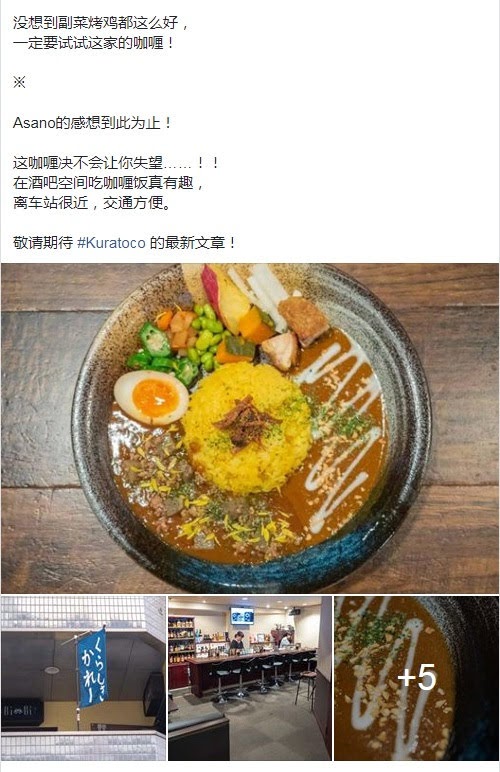The height and width of the screenshot is (772, 500).
Task: Open the bar counter interior thumbnail
Action: (x=250, y=678)
